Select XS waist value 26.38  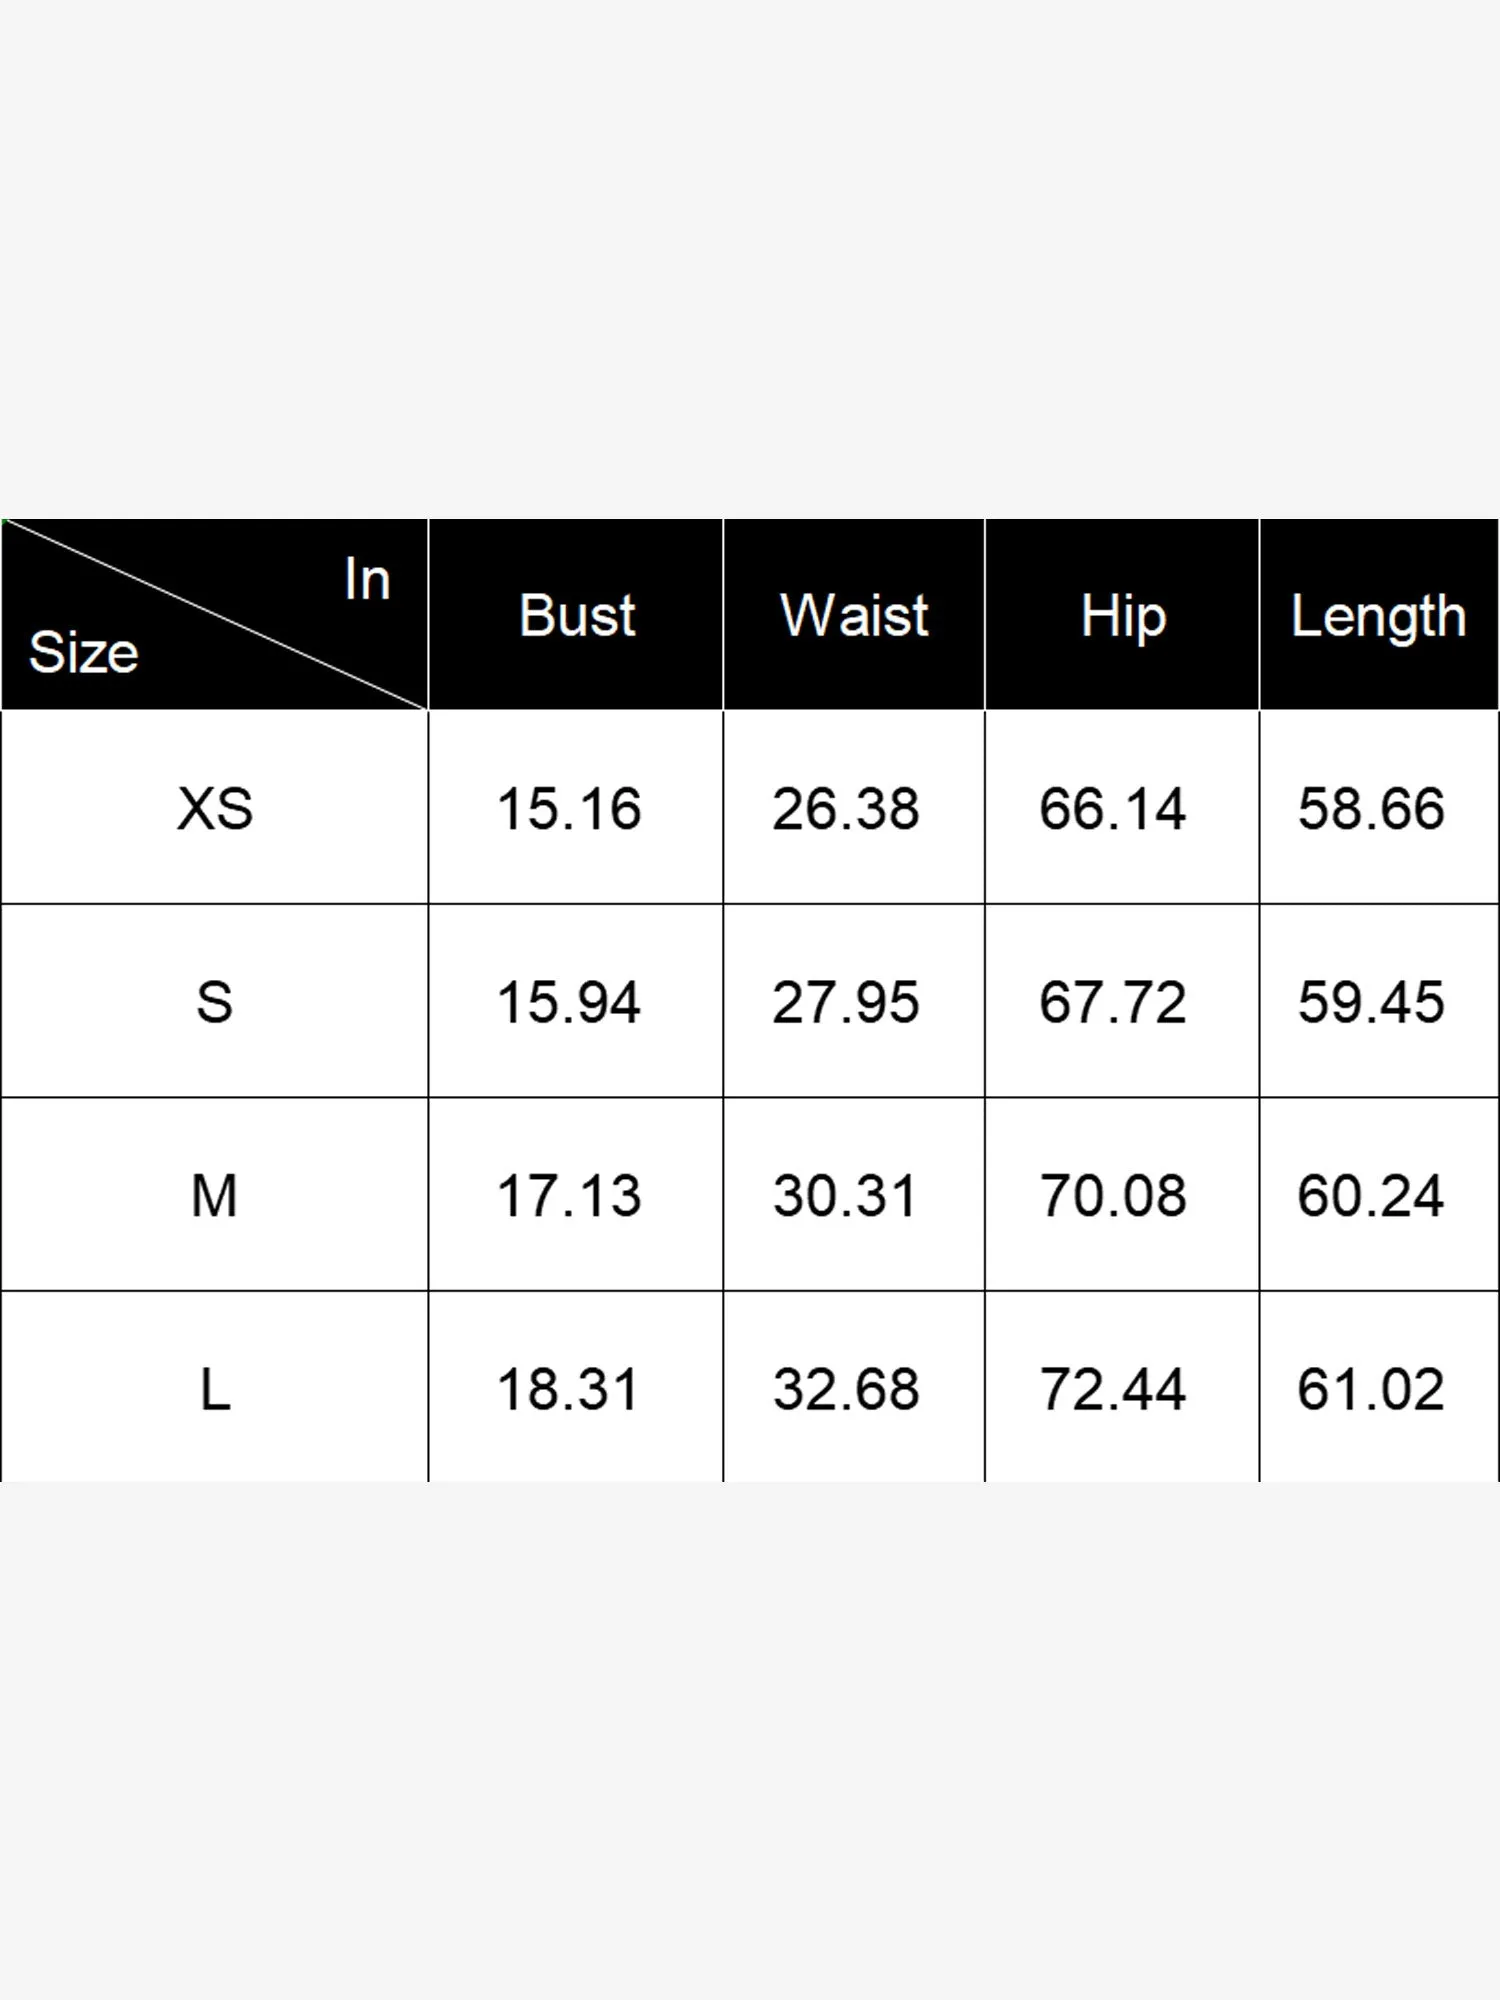pos(846,808)
